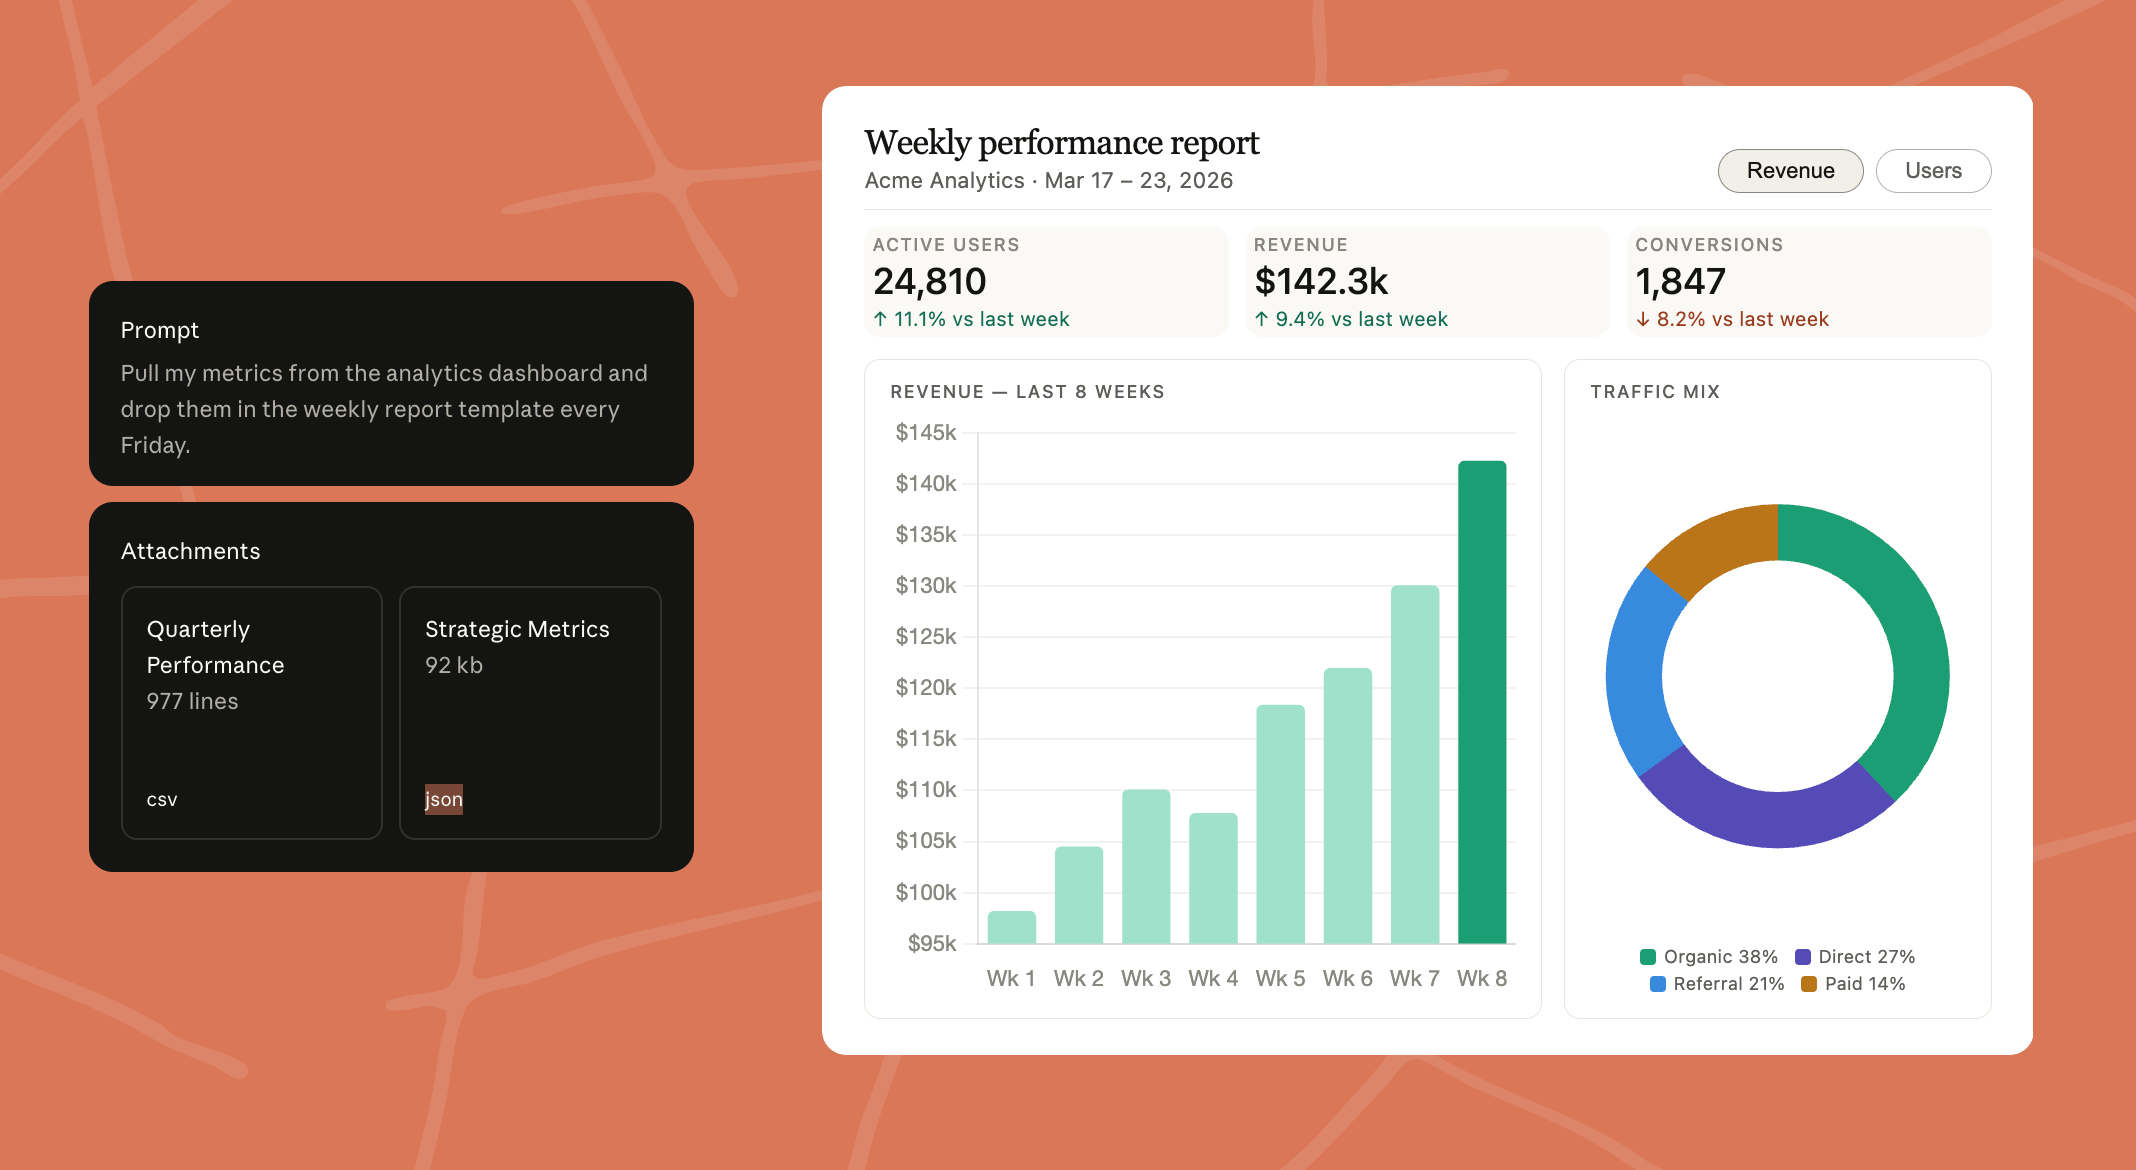Select the Revenue toggle pill

pos(1790,171)
